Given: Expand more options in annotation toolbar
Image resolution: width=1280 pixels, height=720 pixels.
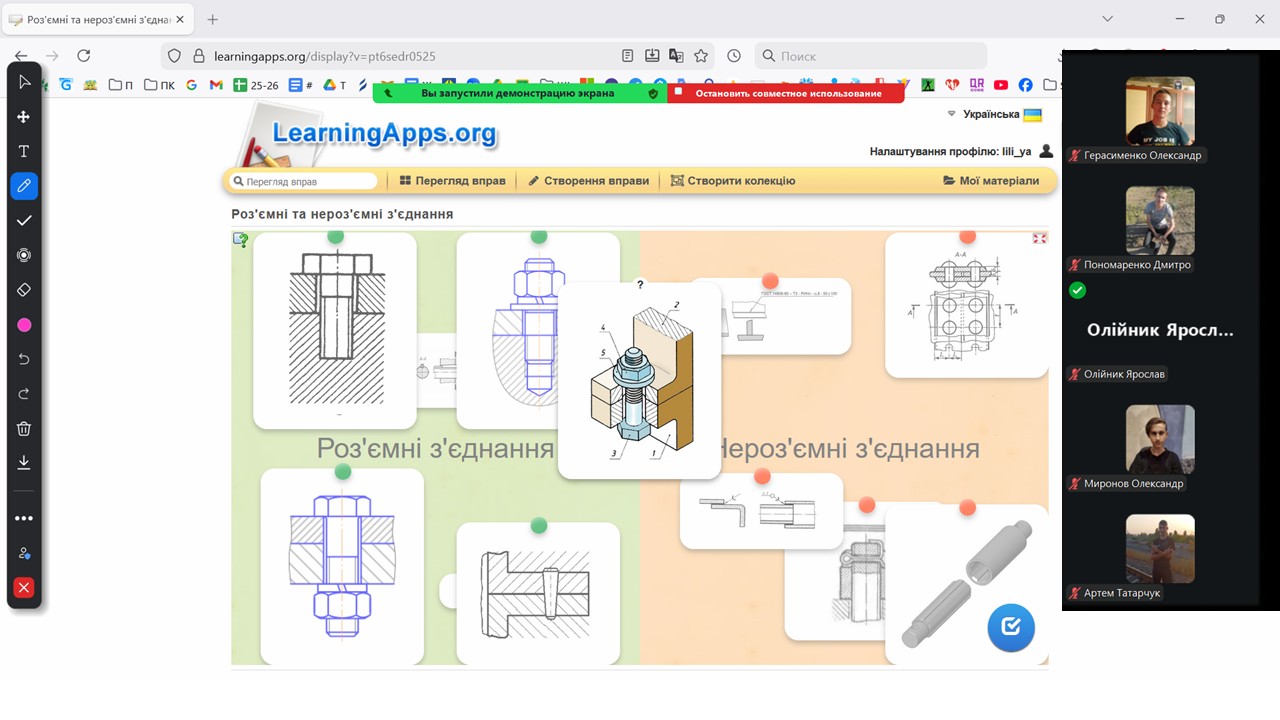Looking at the screenshot, I should tap(24, 518).
